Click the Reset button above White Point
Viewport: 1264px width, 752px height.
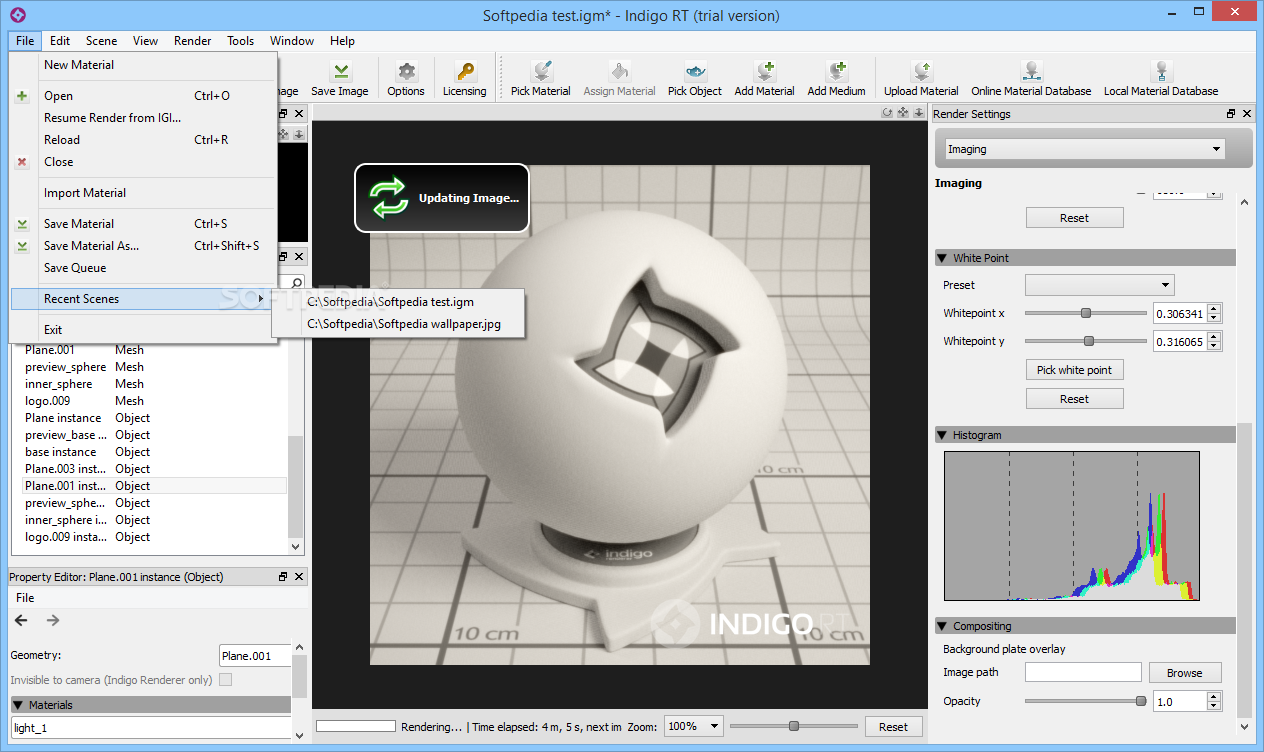point(1074,218)
